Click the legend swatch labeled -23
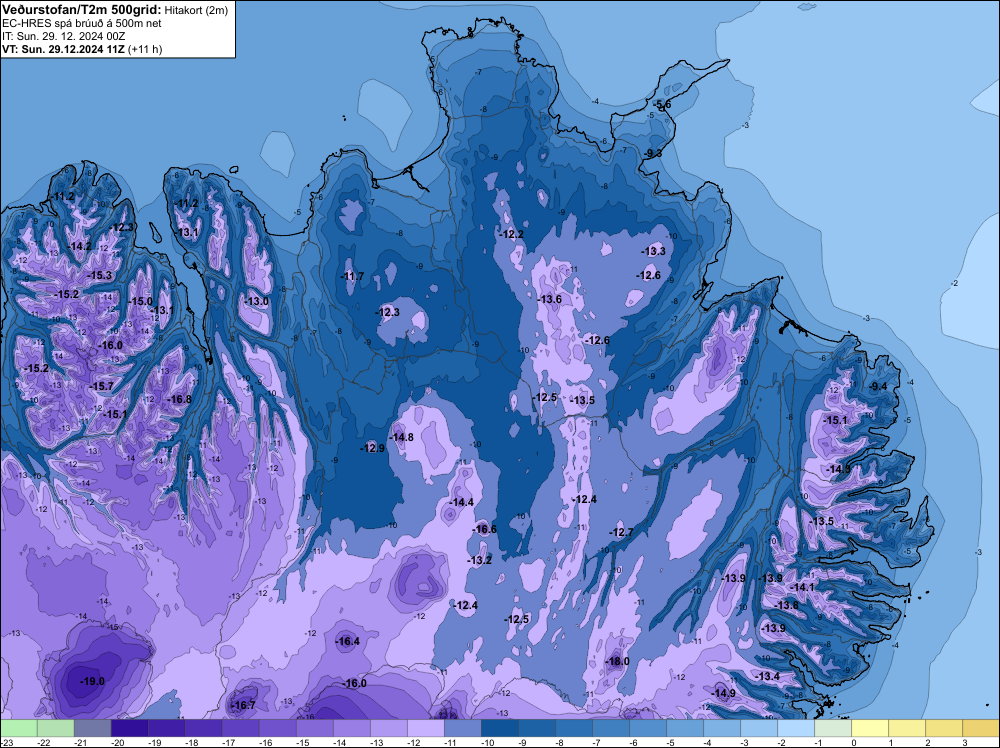Image resolution: width=1000 pixels, height=748 pixels. click(x=18, y=728)
